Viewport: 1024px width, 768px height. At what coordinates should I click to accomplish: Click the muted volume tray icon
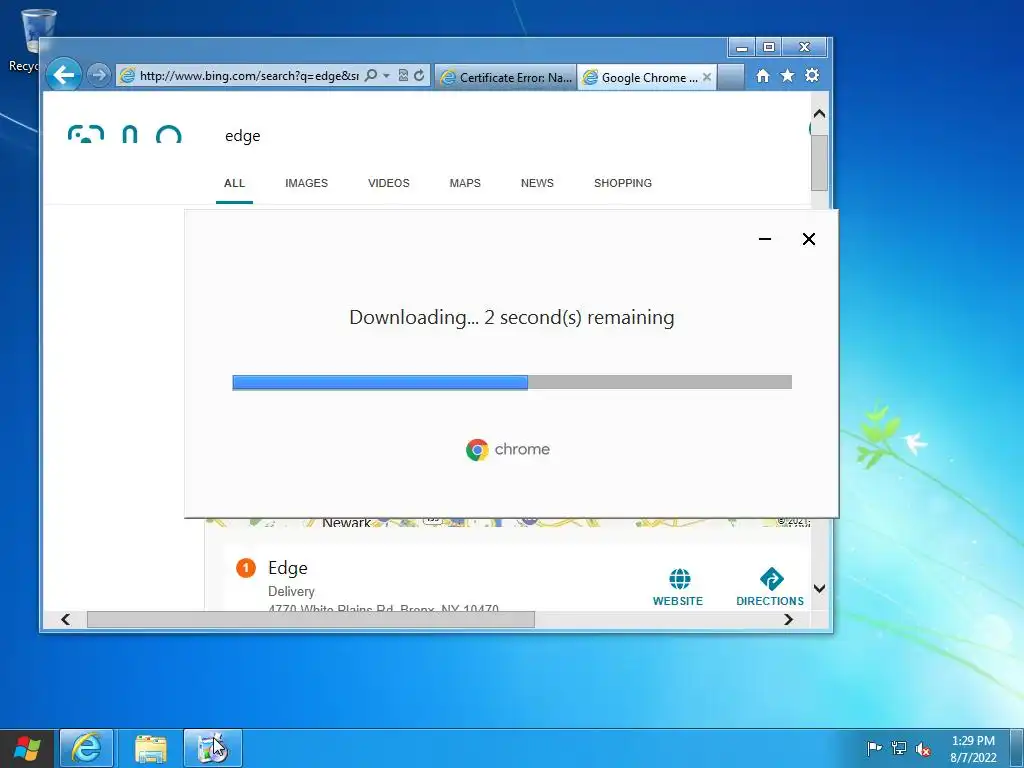click(923, 748)
